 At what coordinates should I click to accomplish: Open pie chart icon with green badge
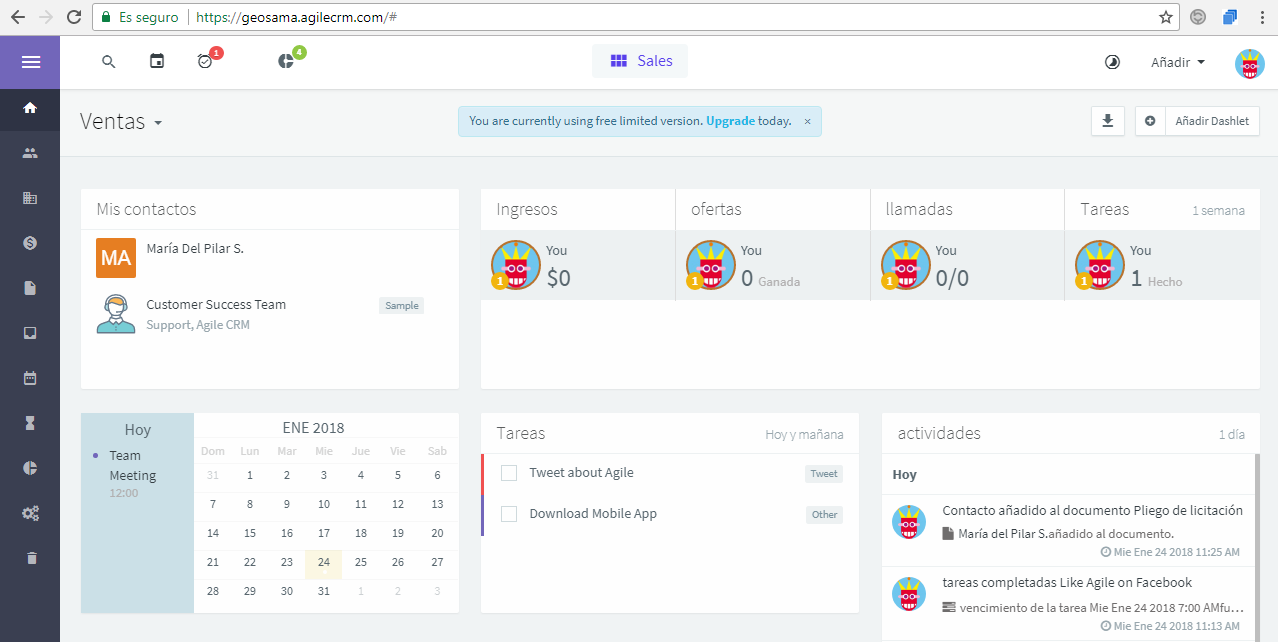click(x=287, y=61)
